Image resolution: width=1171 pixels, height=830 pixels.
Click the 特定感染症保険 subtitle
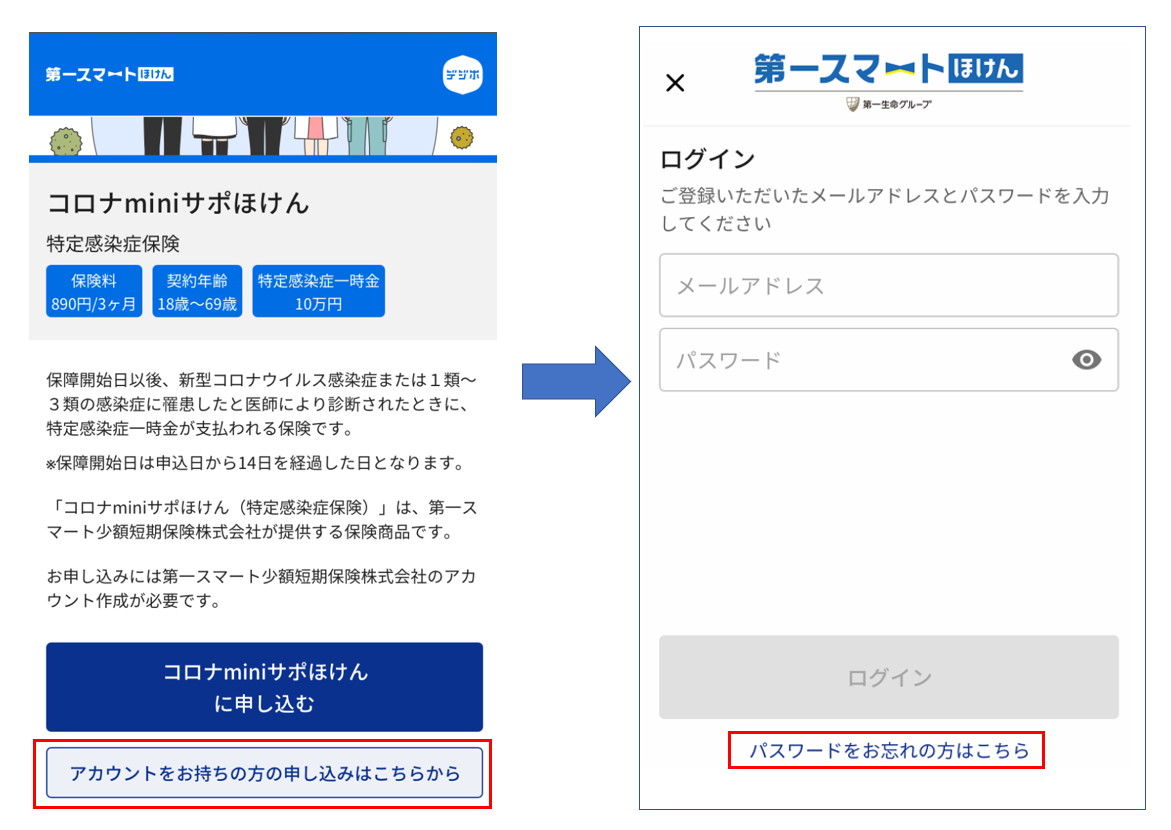point(113,244)
